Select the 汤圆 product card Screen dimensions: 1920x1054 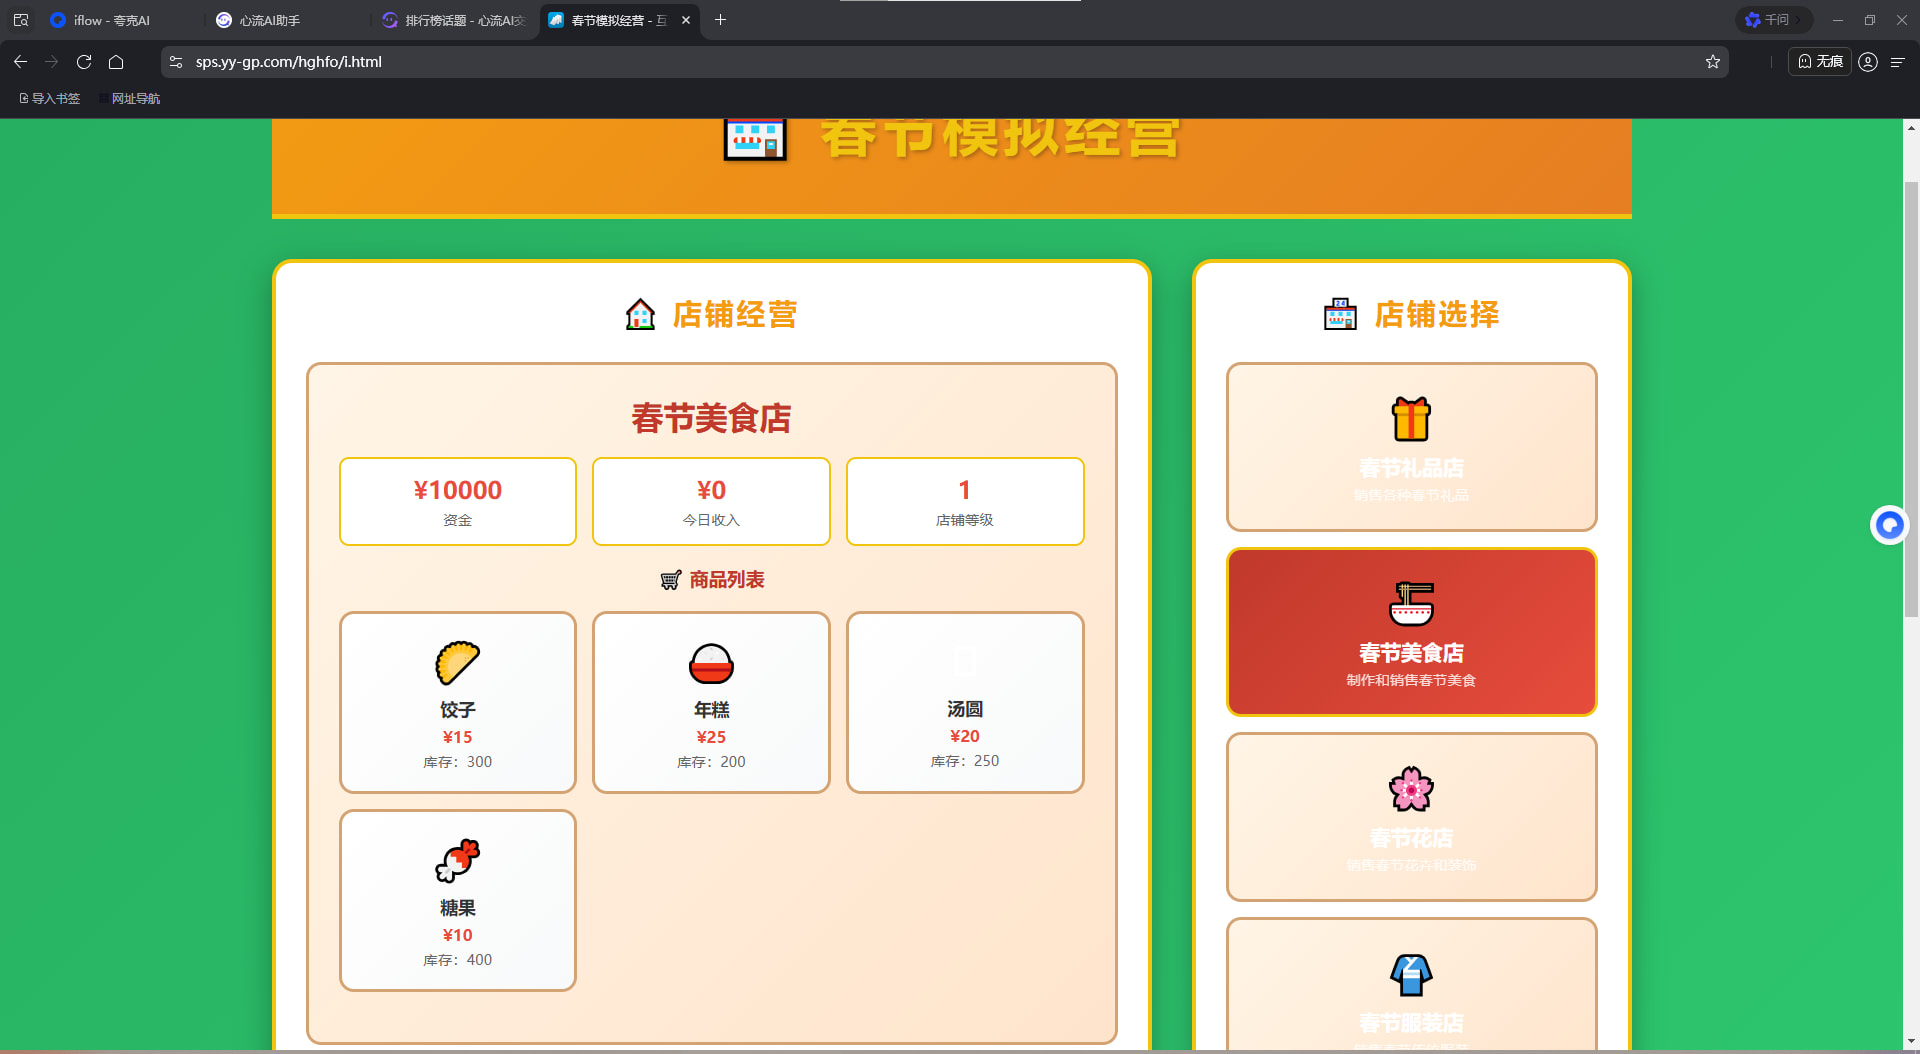[x=964, y=702]
